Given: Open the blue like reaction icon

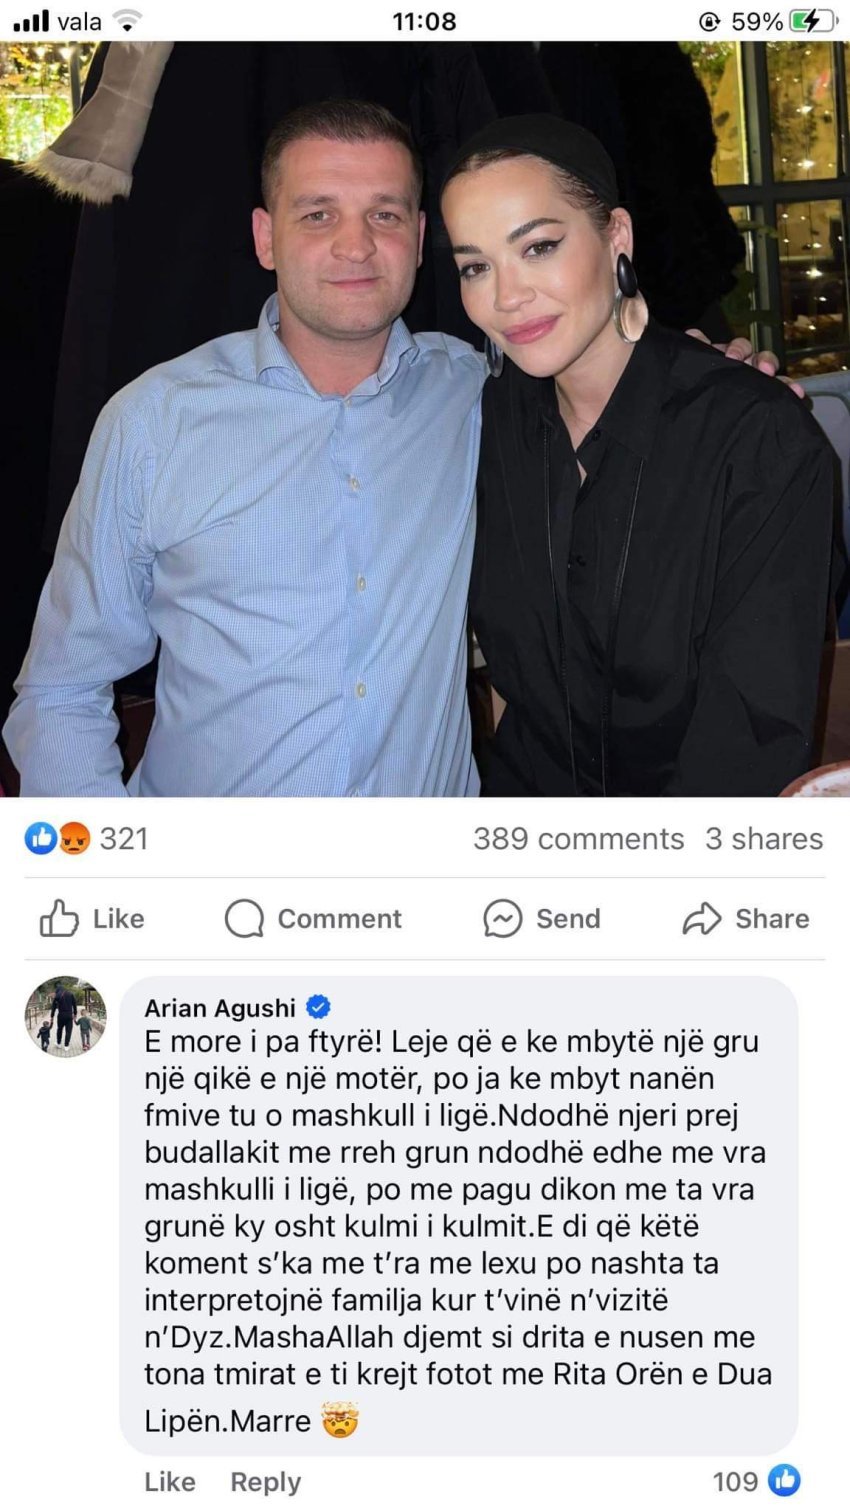Looking at the screenshot, I should point(40,838).
